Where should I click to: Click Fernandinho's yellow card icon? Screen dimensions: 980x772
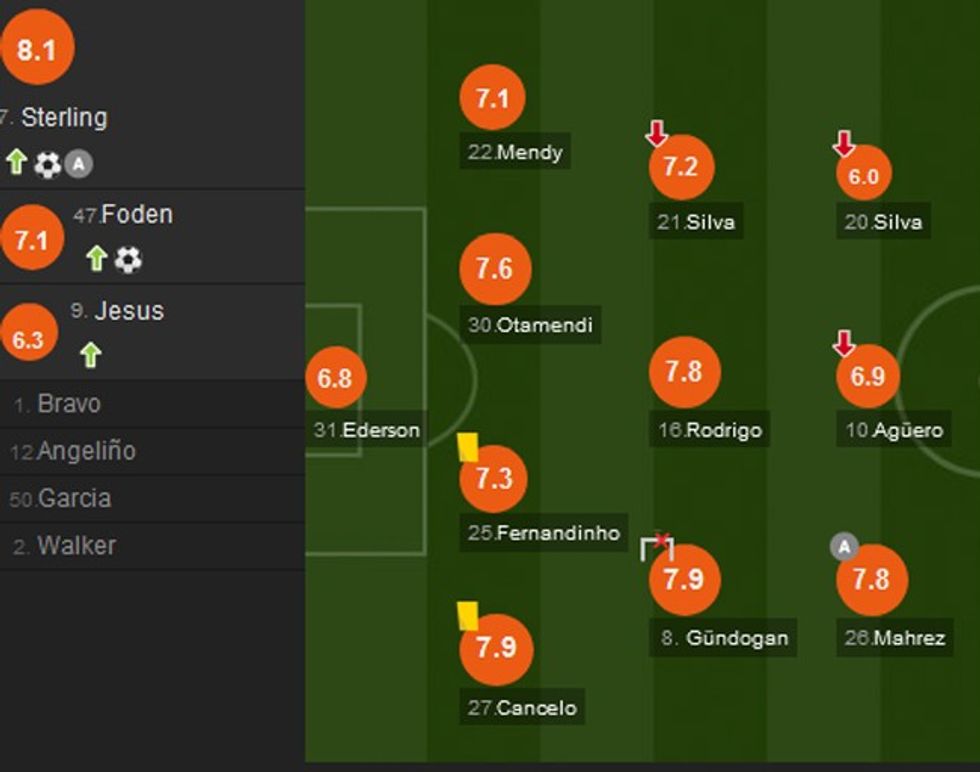click(467, 446)
